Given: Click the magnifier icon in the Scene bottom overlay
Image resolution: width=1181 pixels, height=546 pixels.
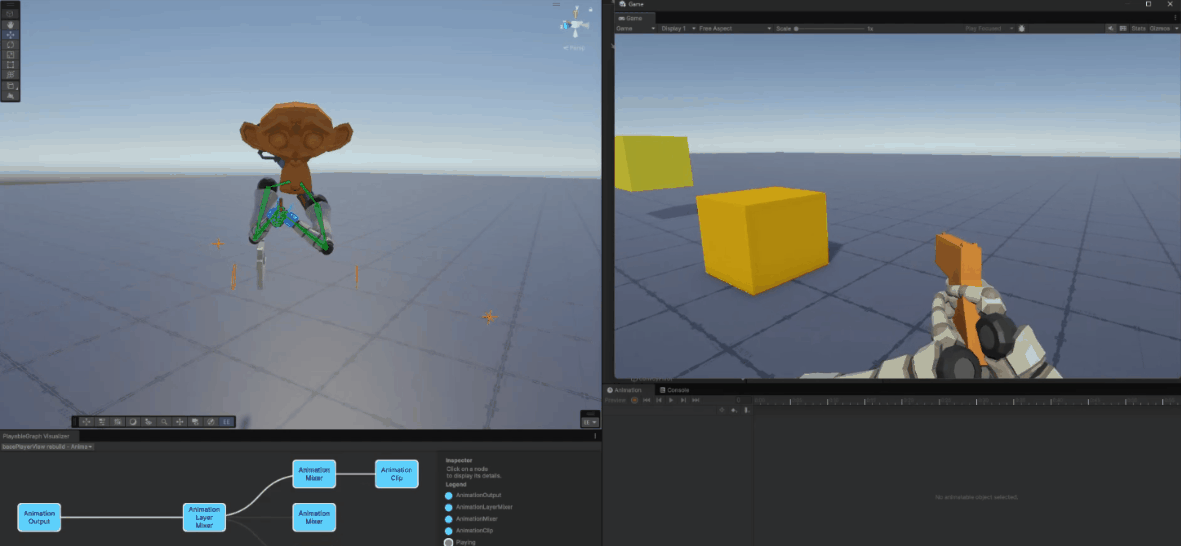Looking at the screenshot, I should [164, 422].
